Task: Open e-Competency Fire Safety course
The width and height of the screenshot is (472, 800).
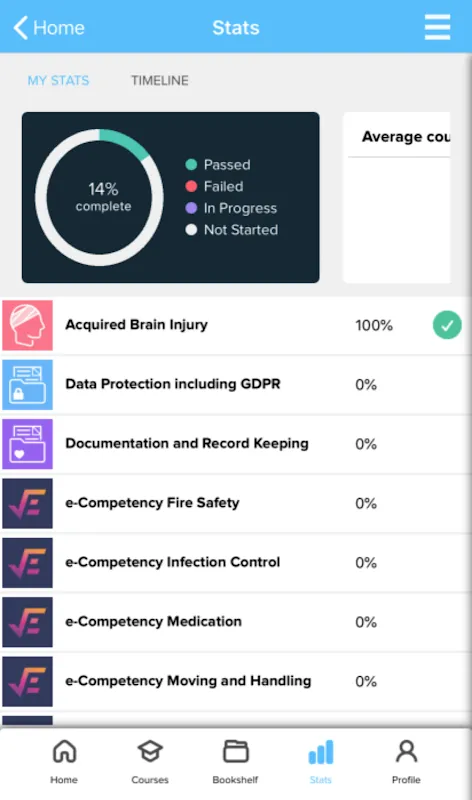Action: [x=236, y=503]
